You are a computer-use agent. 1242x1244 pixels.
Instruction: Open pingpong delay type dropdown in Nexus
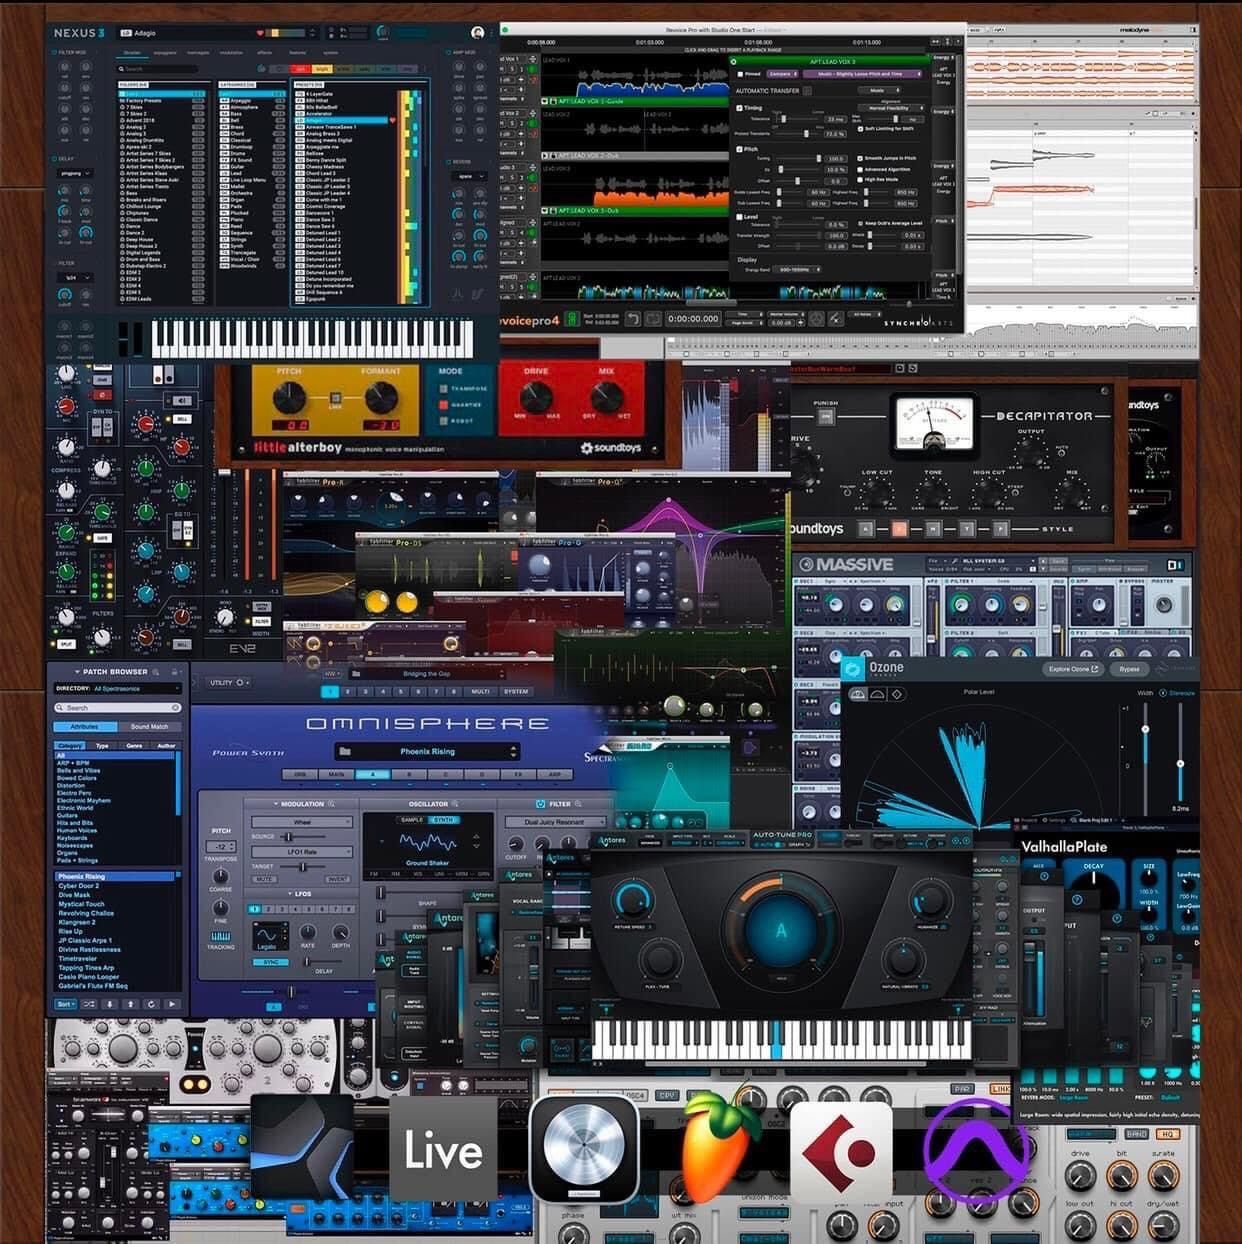[75, 173]
